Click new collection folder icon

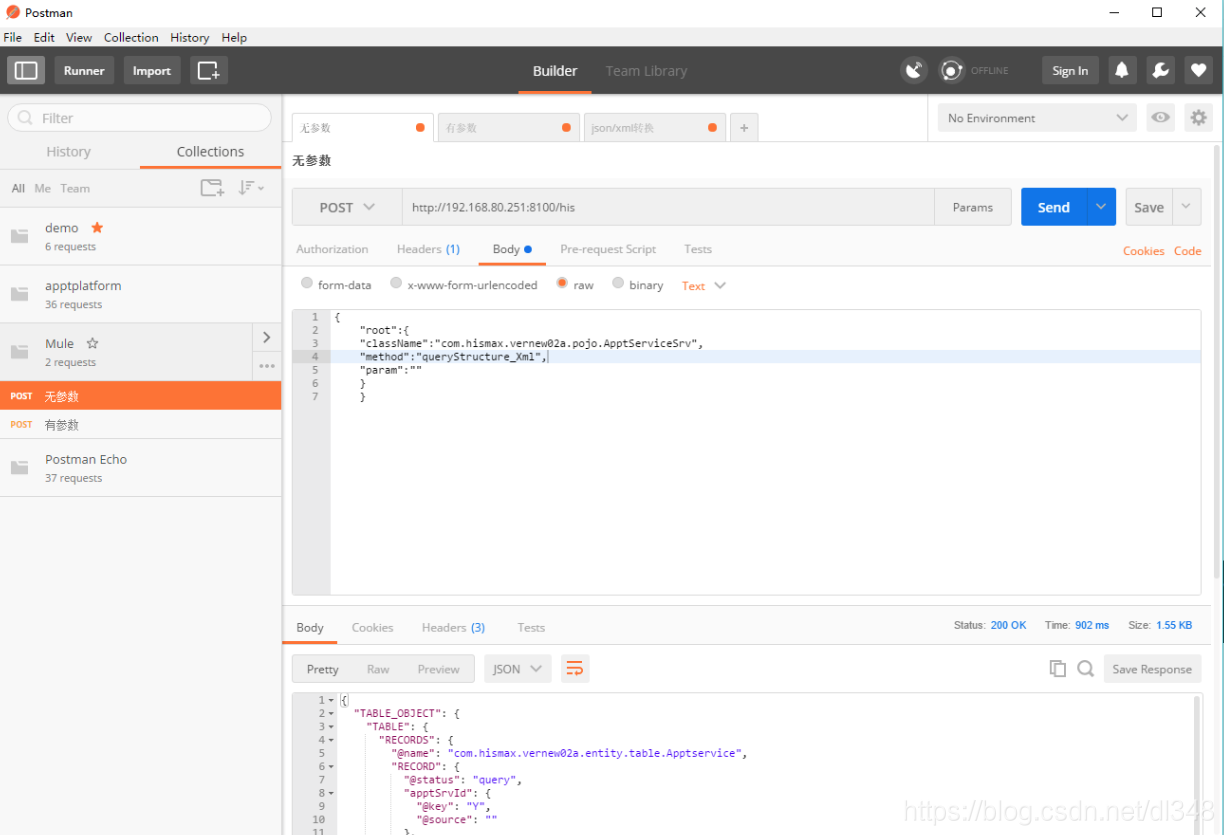pos(212,188)
